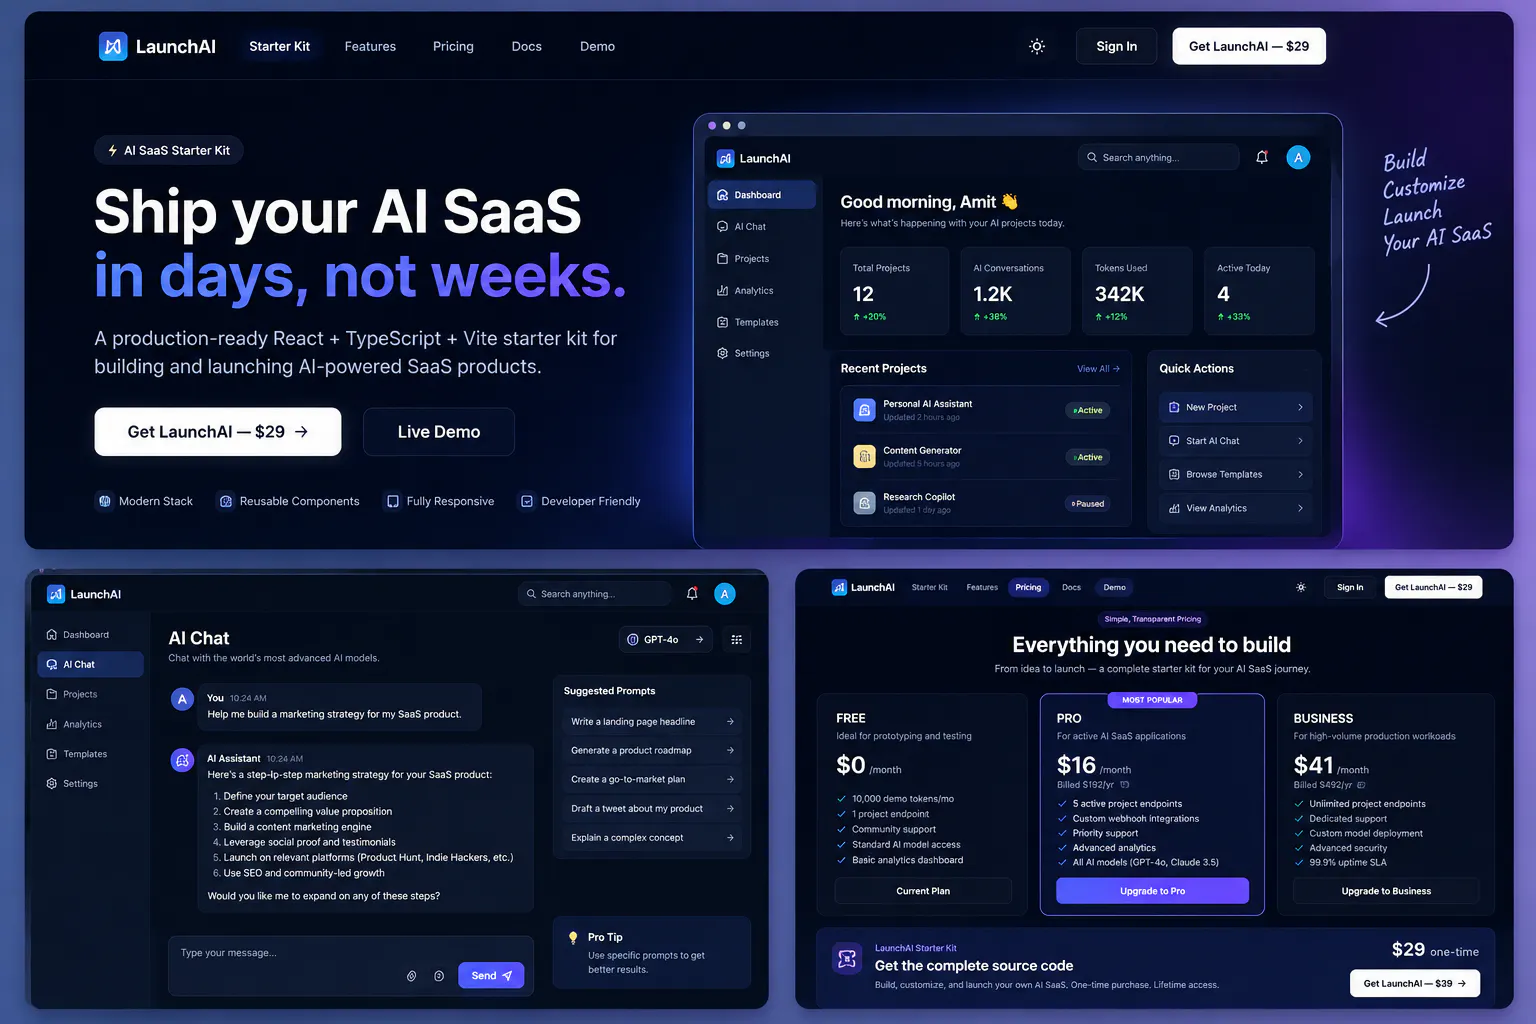The image size is (1536, 1024).
Task: Click the 'Explain a complex concept' prompt
Action: click(652, 838)
